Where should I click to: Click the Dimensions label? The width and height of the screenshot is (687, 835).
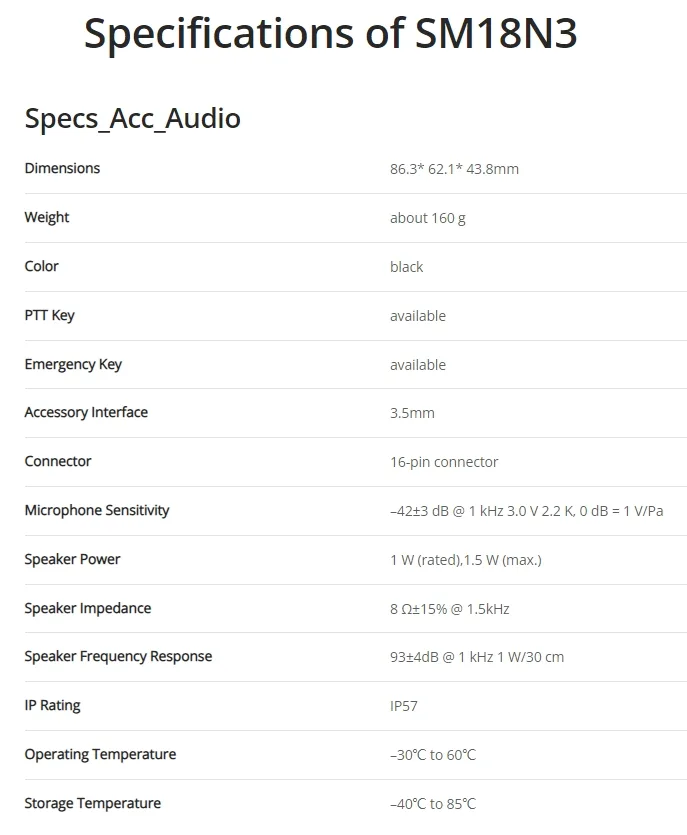pyautogui.click(x=62, y=168)
